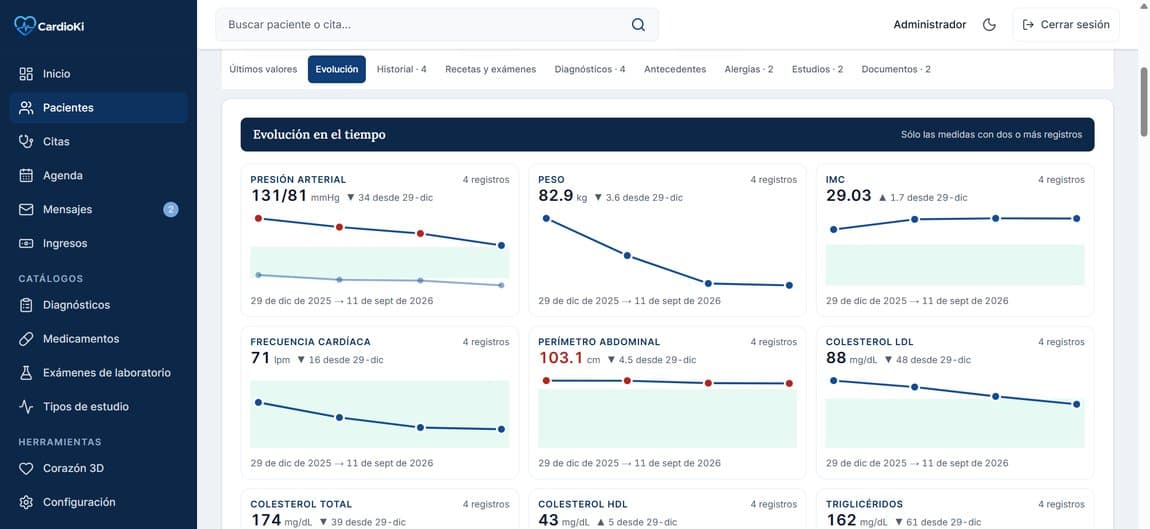
Task: Open the Inicio page
Action: [99, 73]
